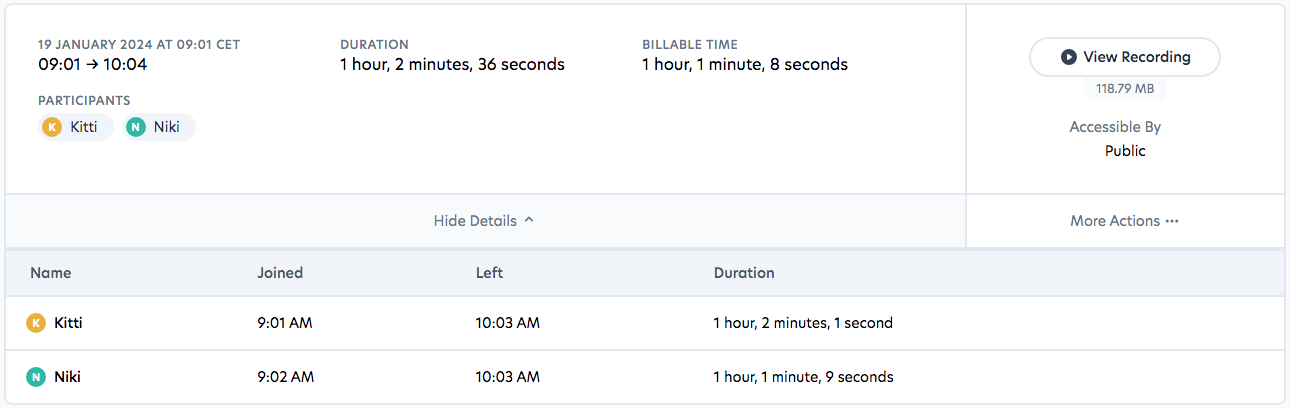This screenshot has width=1290, height=408.
Task: Open the More Actions menu
Action: [x=1124, y=221]
